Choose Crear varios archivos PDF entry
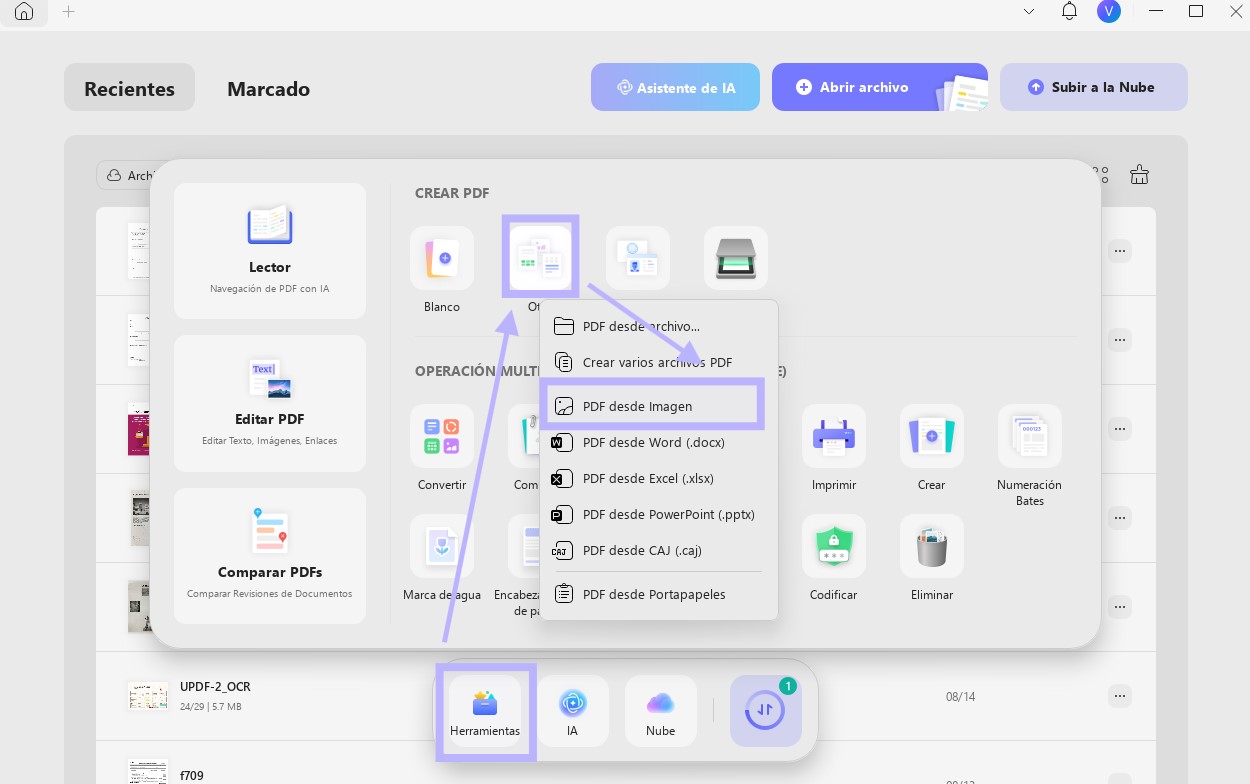This screenshot has width=1250, height=784. point(658,362)
